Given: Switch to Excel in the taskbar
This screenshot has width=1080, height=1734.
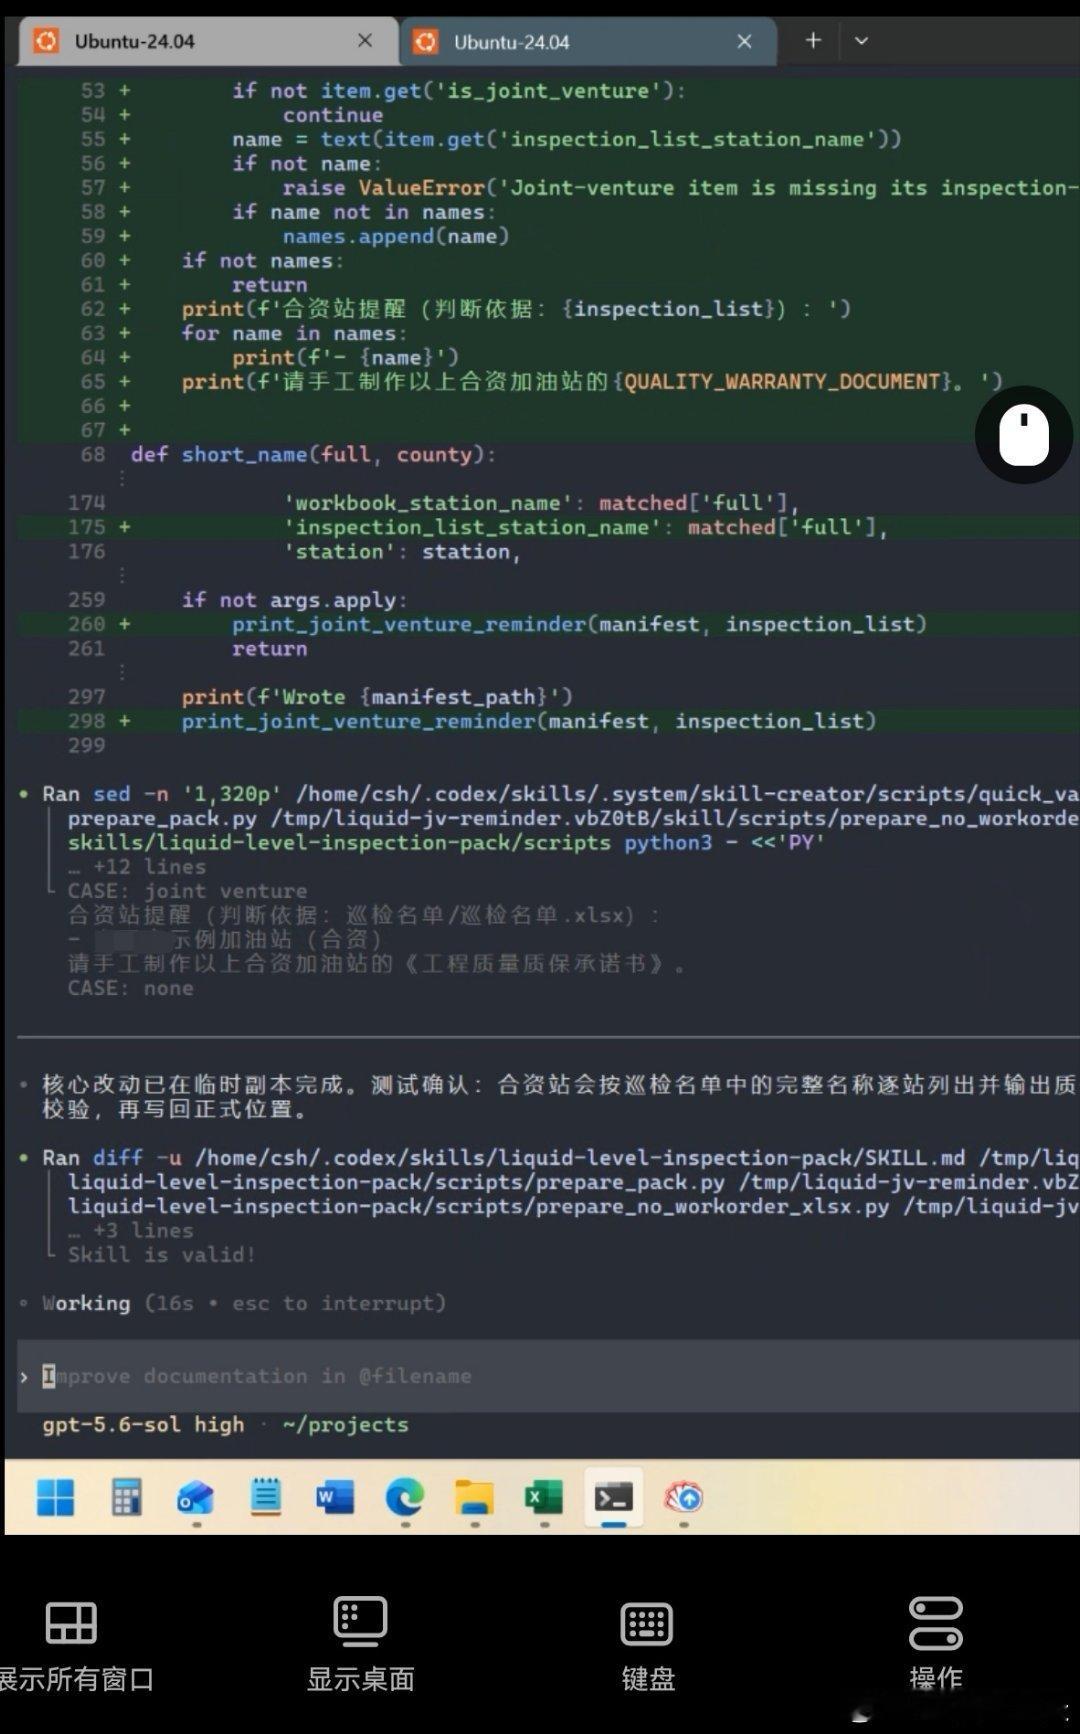Looking at the screenshot, I should pos(544,1497).
